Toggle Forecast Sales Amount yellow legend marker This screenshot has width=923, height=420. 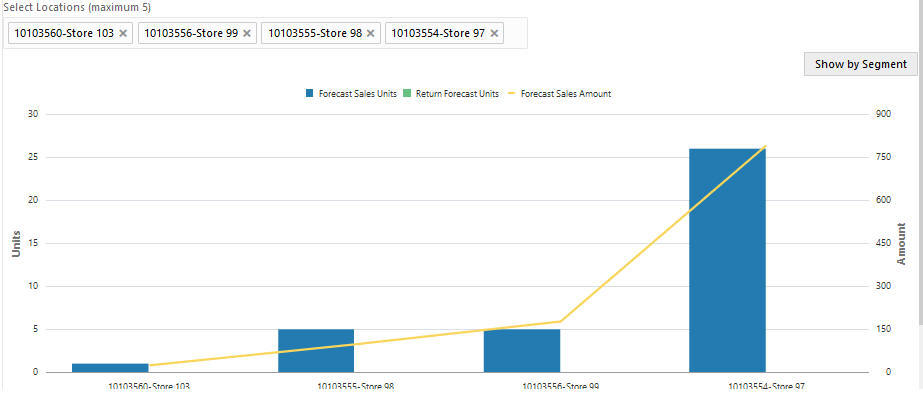512,94
